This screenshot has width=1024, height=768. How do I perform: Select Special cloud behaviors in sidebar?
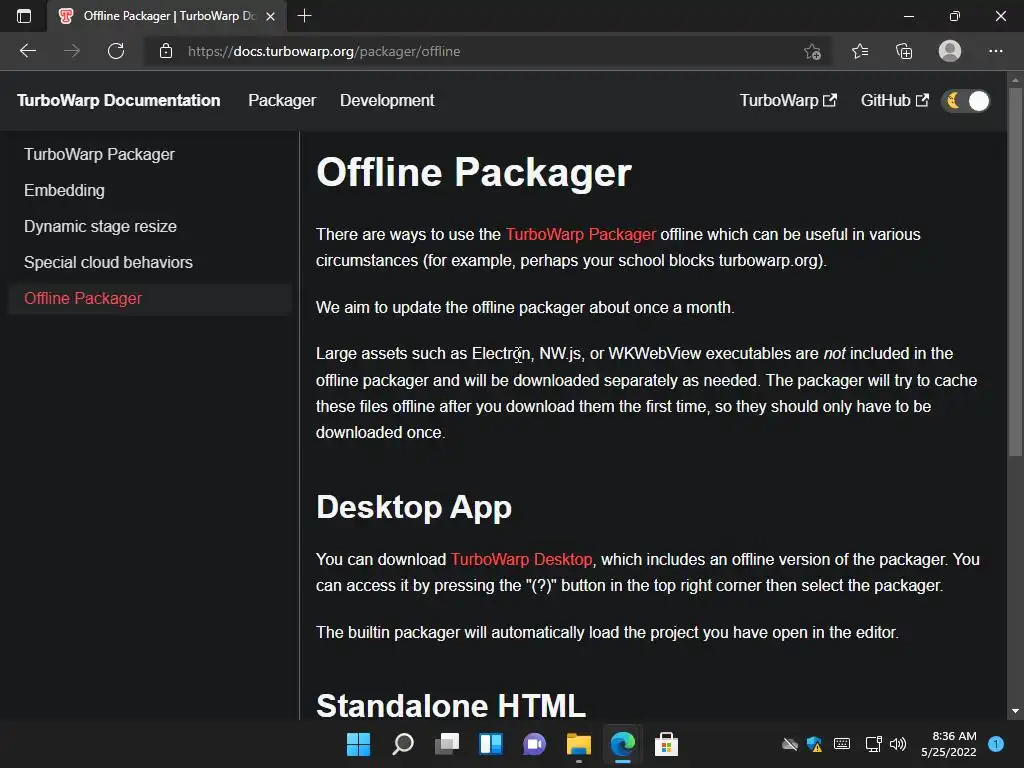(x=150, y=262)
